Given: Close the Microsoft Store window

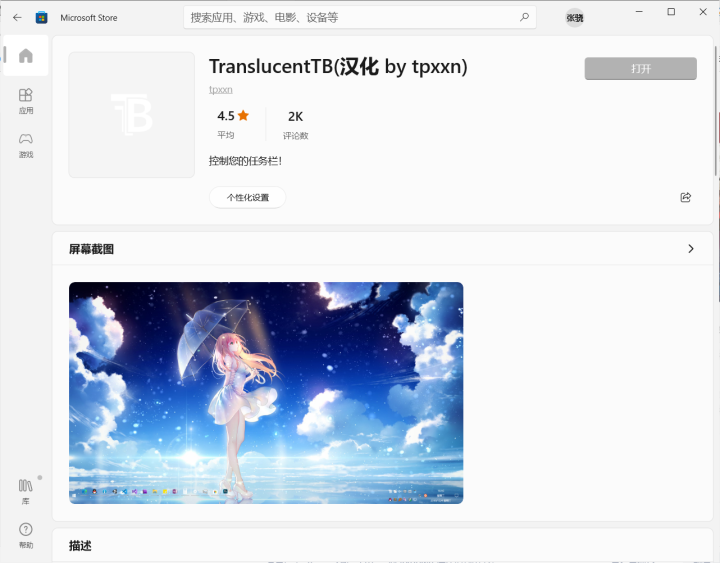Looking at the screenshot, I should click(703, 11).
